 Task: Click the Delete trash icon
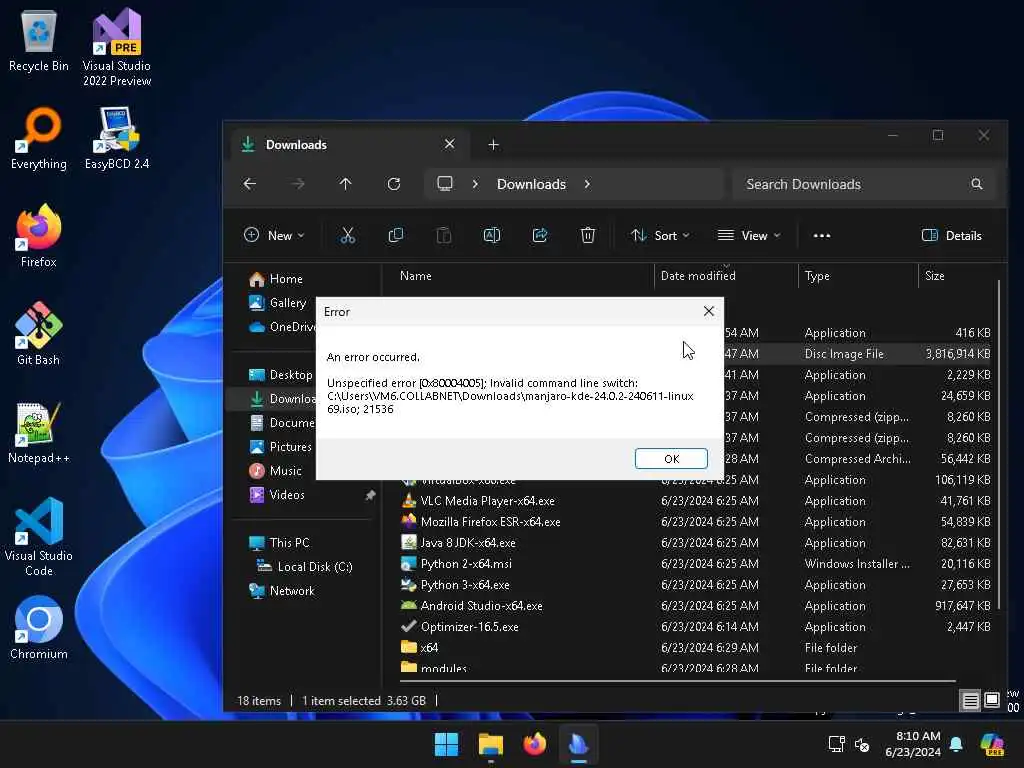coord(588,235)
